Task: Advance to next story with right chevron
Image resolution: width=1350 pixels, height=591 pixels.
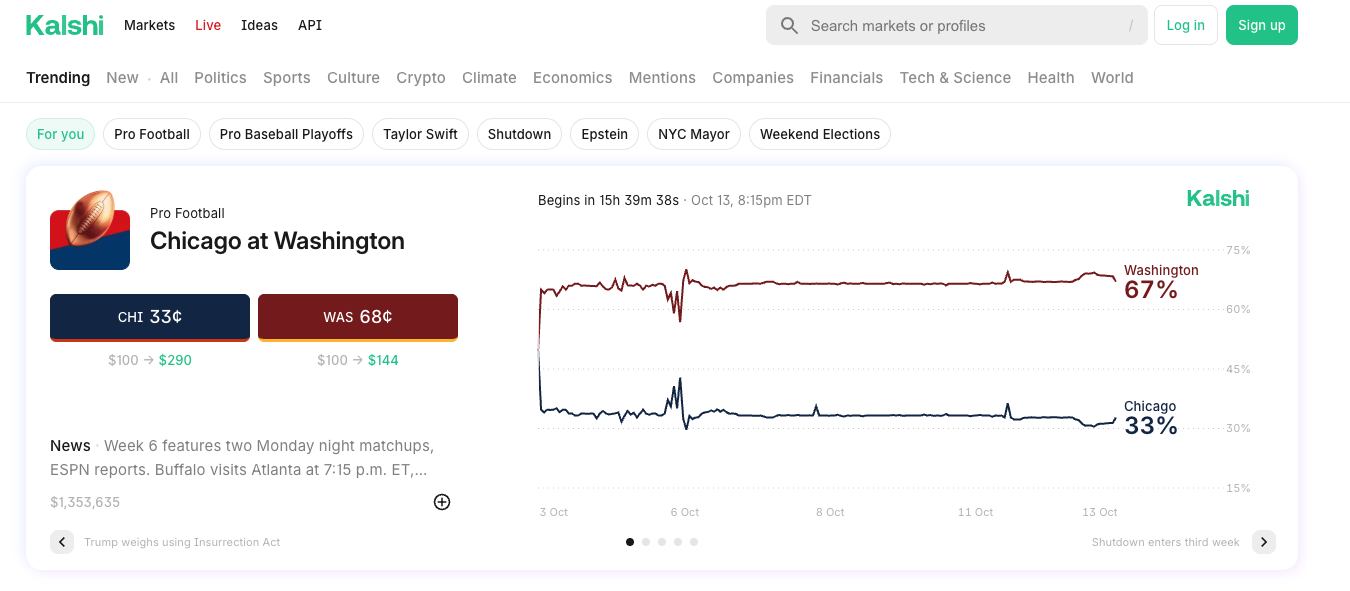Action: (1264, 542)
